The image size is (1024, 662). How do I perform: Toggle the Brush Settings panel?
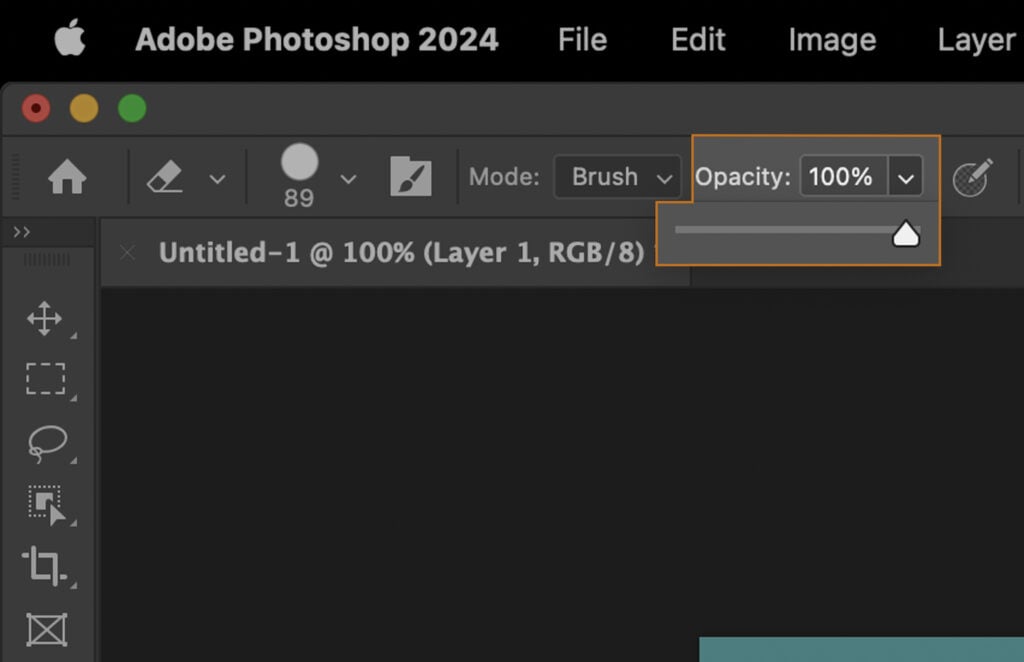coord(410,176)
